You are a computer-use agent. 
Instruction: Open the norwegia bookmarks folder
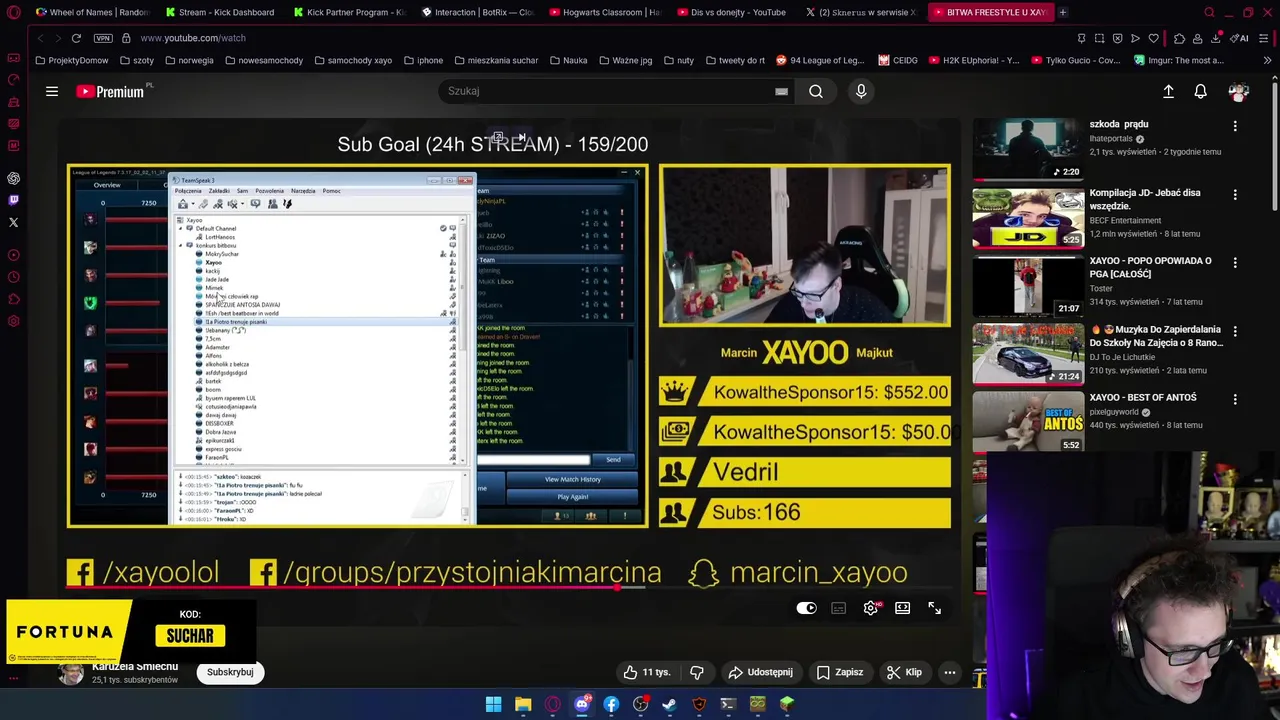189,60
